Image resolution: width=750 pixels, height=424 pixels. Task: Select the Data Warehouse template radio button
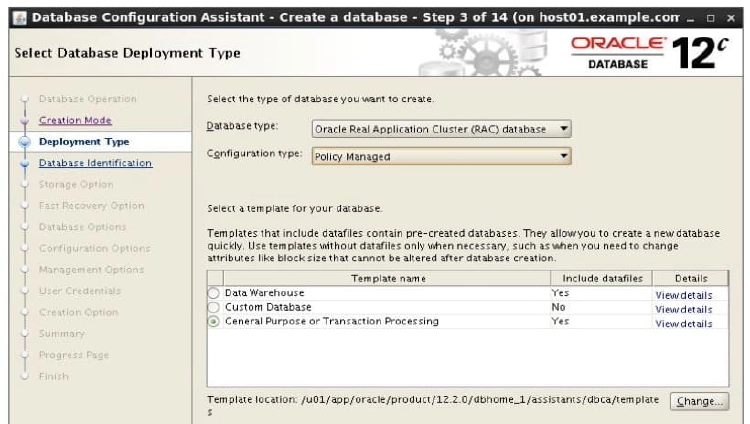point(213,293)
